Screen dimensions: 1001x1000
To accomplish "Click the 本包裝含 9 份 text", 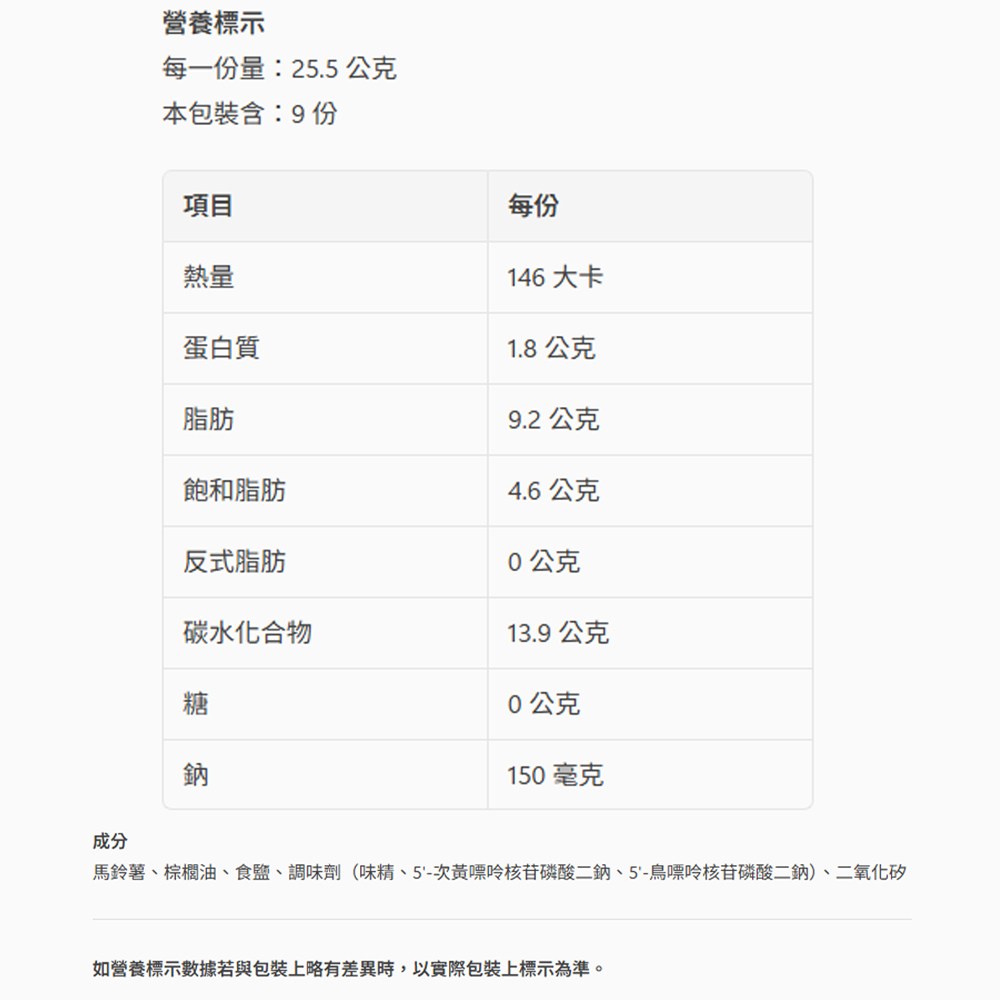I will point(249,114).
